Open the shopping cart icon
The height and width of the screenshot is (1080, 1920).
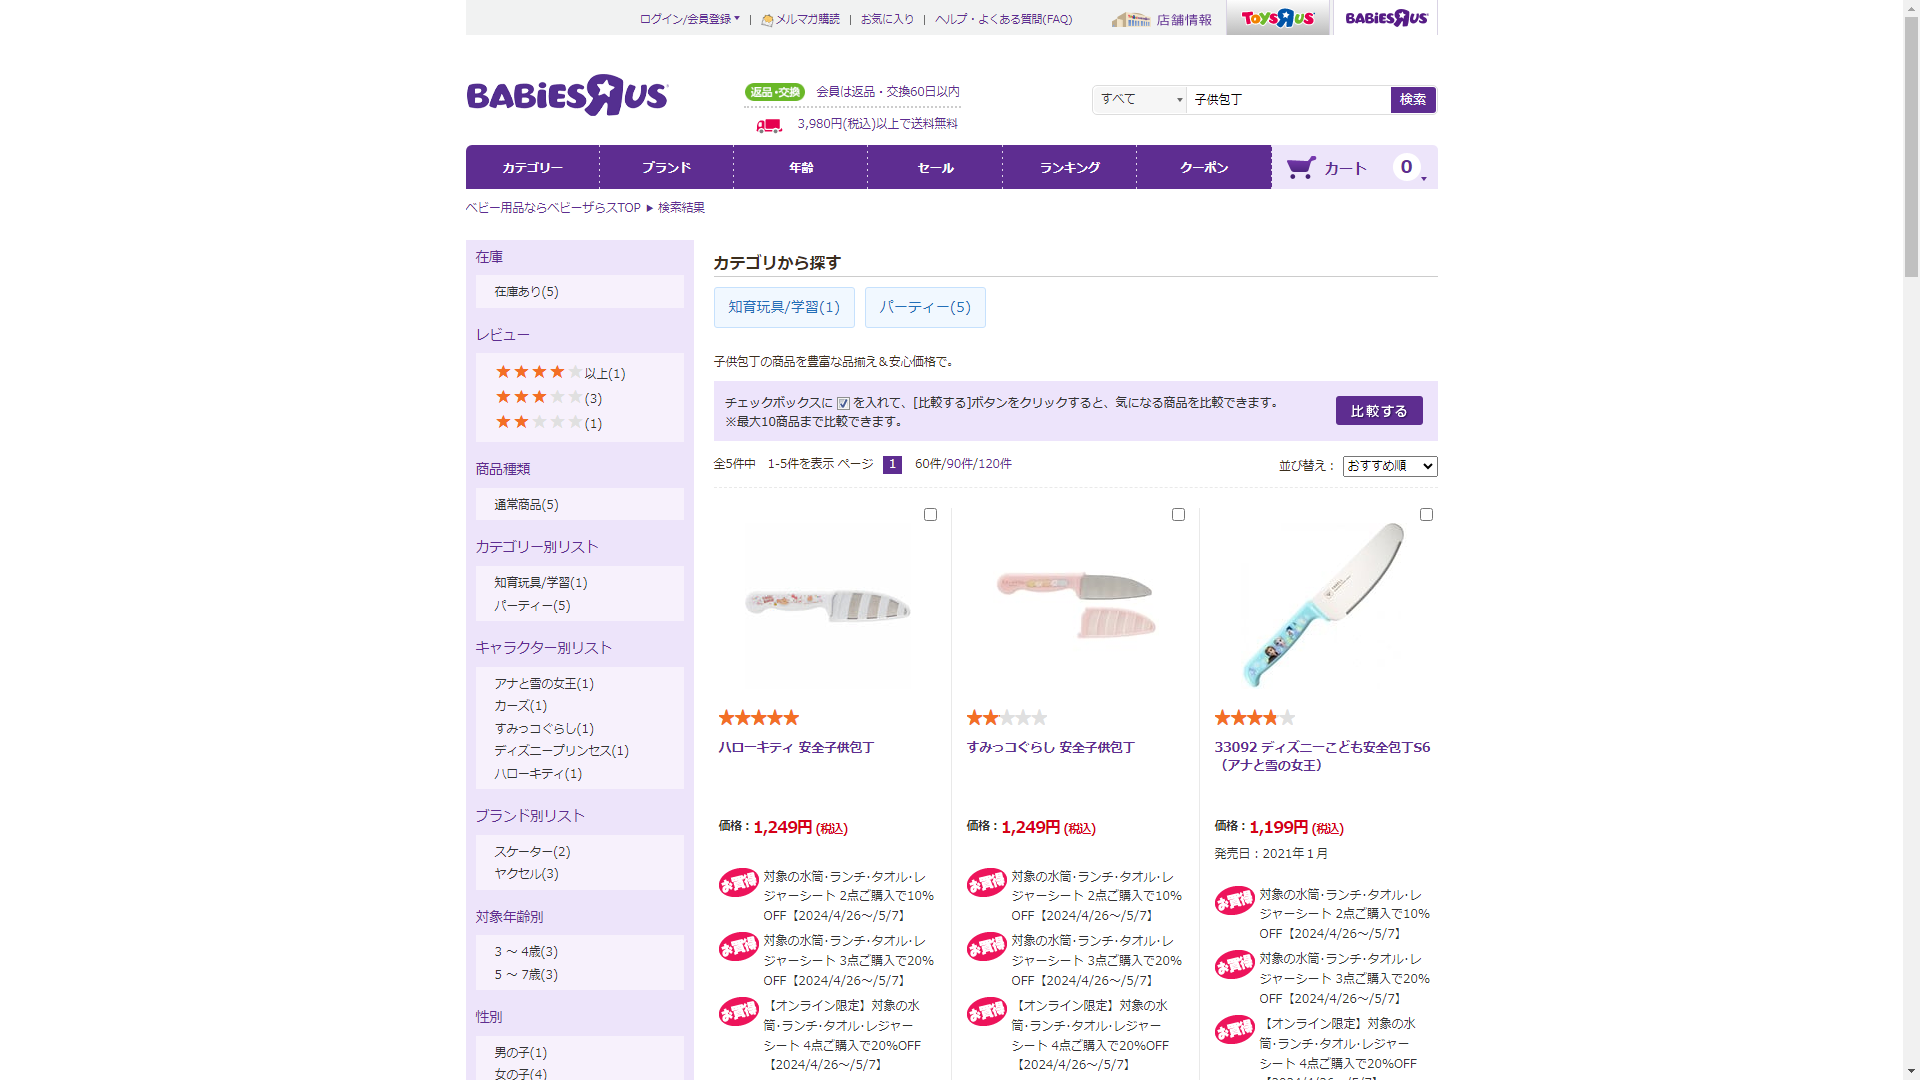click(x=1301, y=167)
